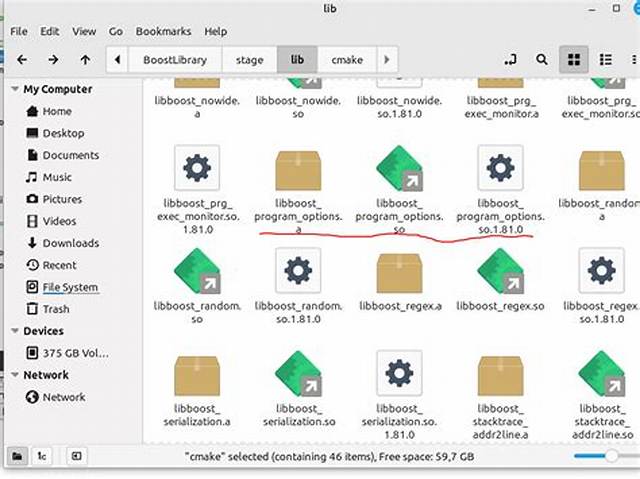Select libboost_stacktrace_addr2line.a package icon
The height and width of the screenshot is (479, 640).
(500, 376)
